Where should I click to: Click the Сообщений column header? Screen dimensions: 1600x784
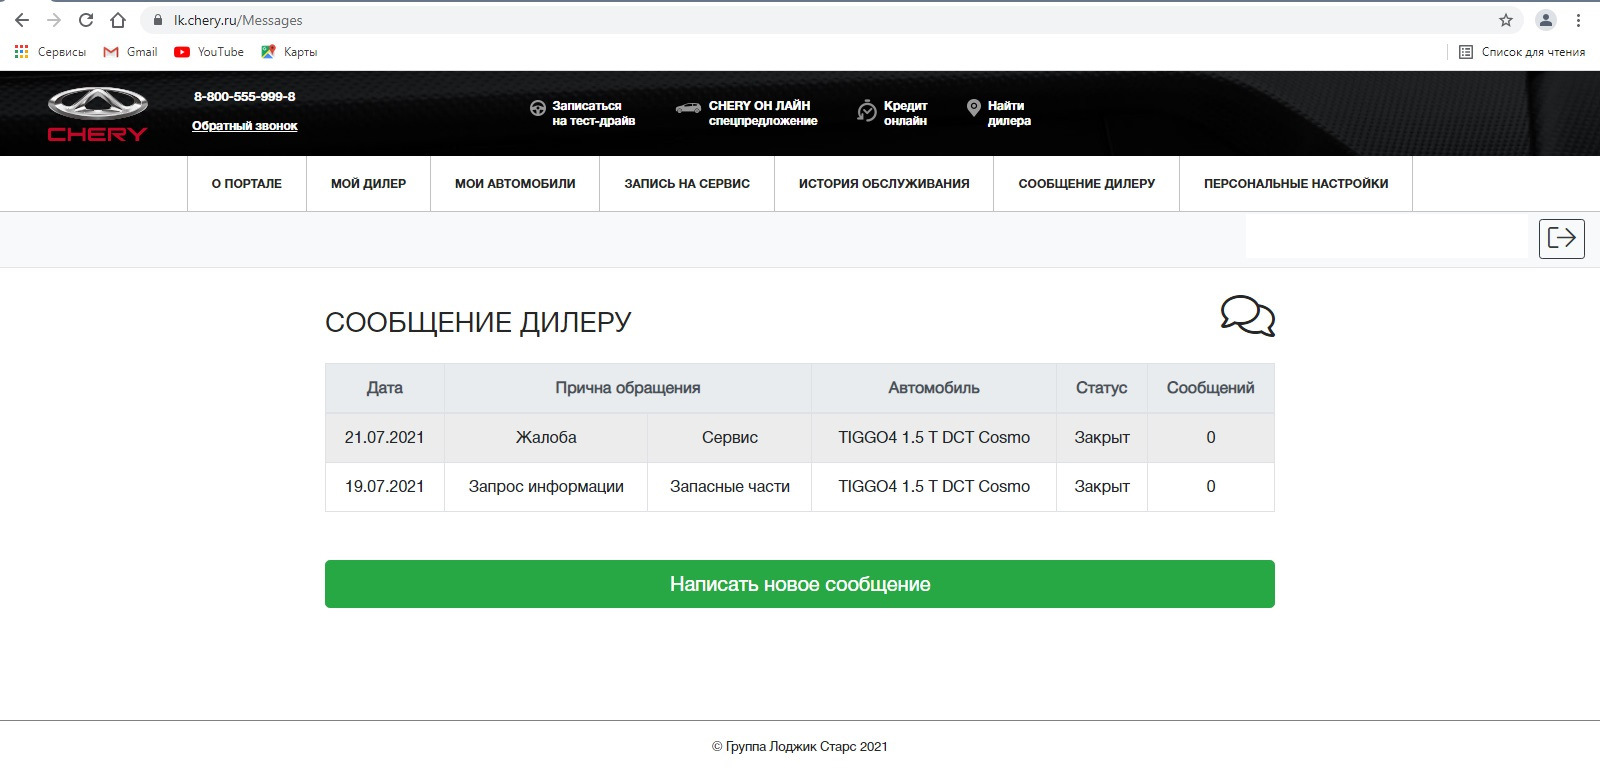1211,388
